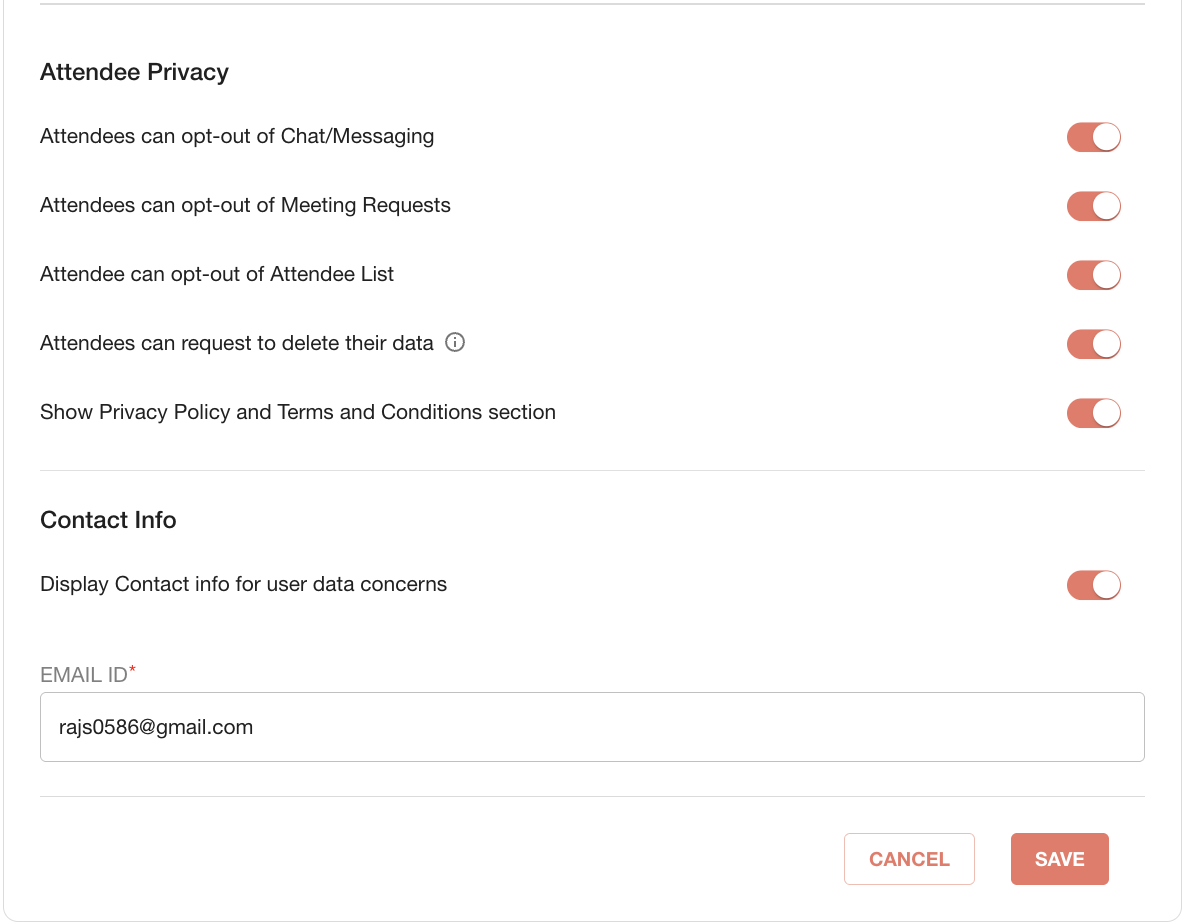Click the Attendee Privacy heading
Screen dimensions: 1182x924
click(134, 72)
